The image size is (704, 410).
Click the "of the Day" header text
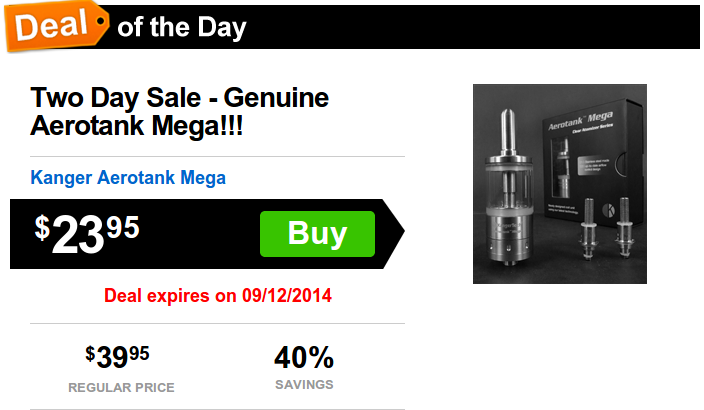click(182, 27)
